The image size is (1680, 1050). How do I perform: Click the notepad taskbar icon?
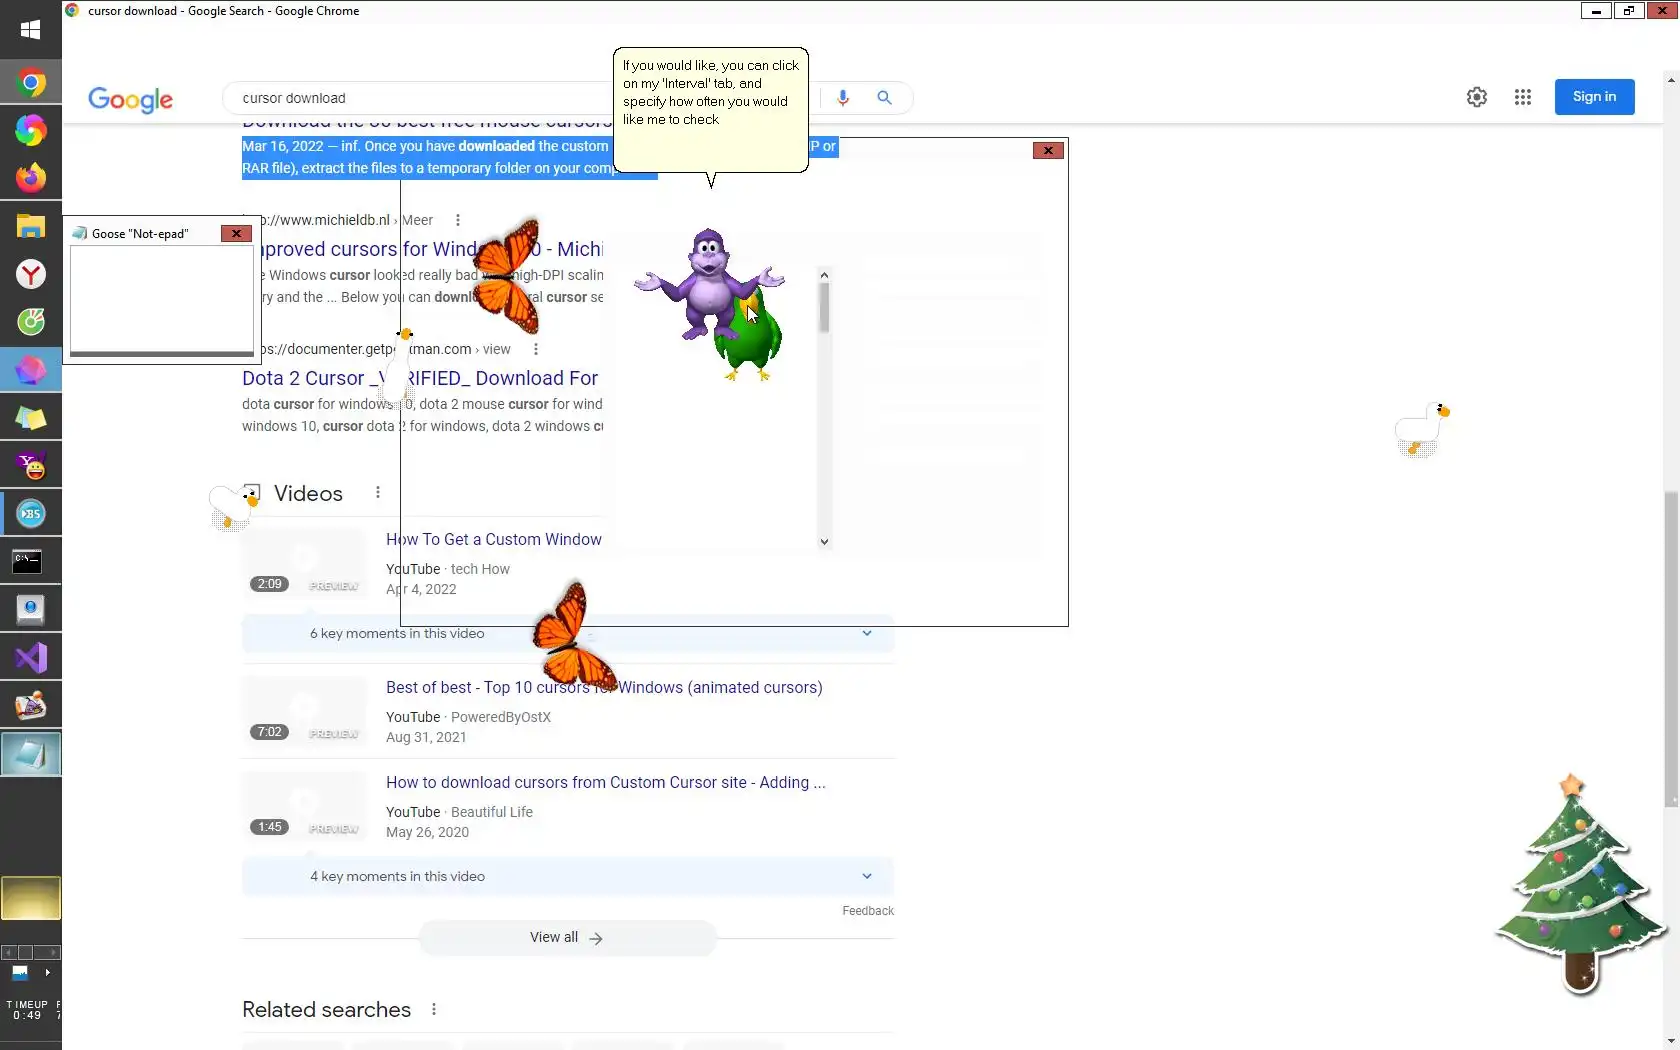click(x=30, y=754)
